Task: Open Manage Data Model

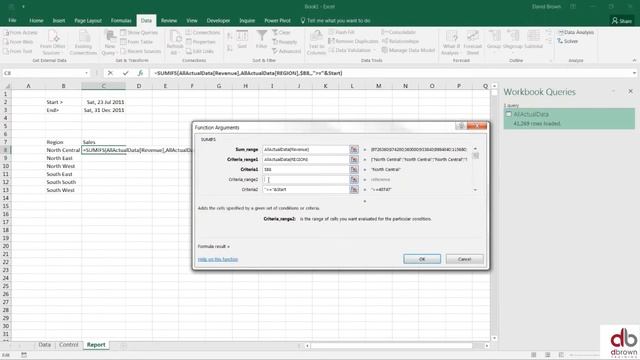Action: click(x=408, y=50)
